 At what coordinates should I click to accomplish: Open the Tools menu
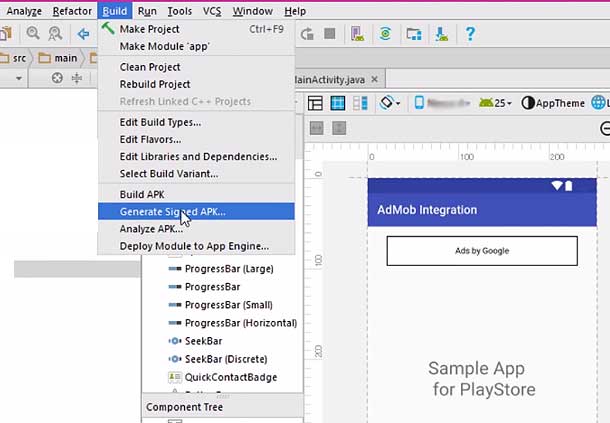click(x=180, y=11)
